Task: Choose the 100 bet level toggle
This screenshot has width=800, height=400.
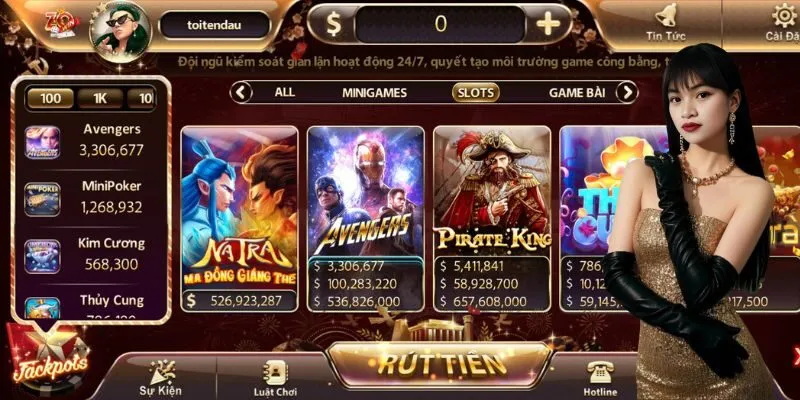Action: click(x=50, y=98)
